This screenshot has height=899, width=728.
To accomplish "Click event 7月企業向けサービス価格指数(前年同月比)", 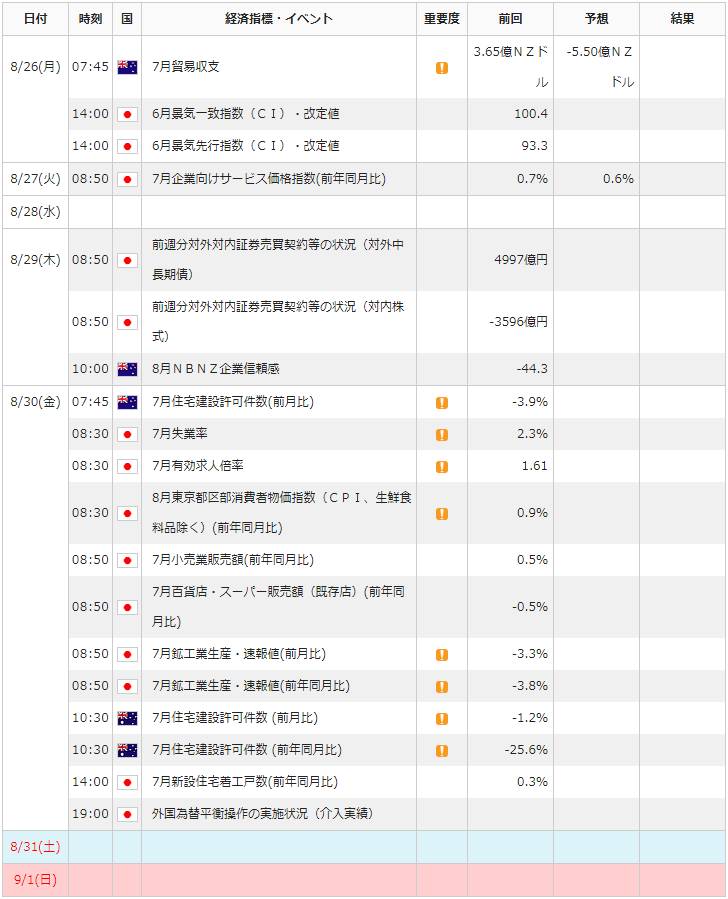I will click(x=269, y=179).
